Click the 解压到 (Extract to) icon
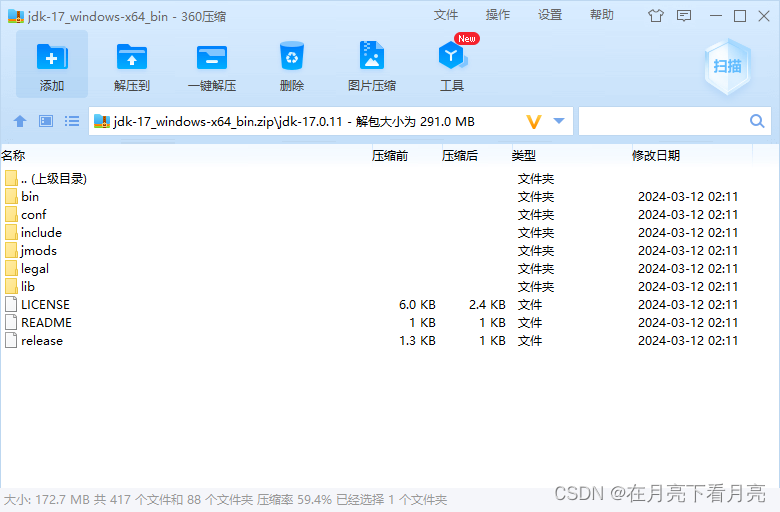 [132, 57]
